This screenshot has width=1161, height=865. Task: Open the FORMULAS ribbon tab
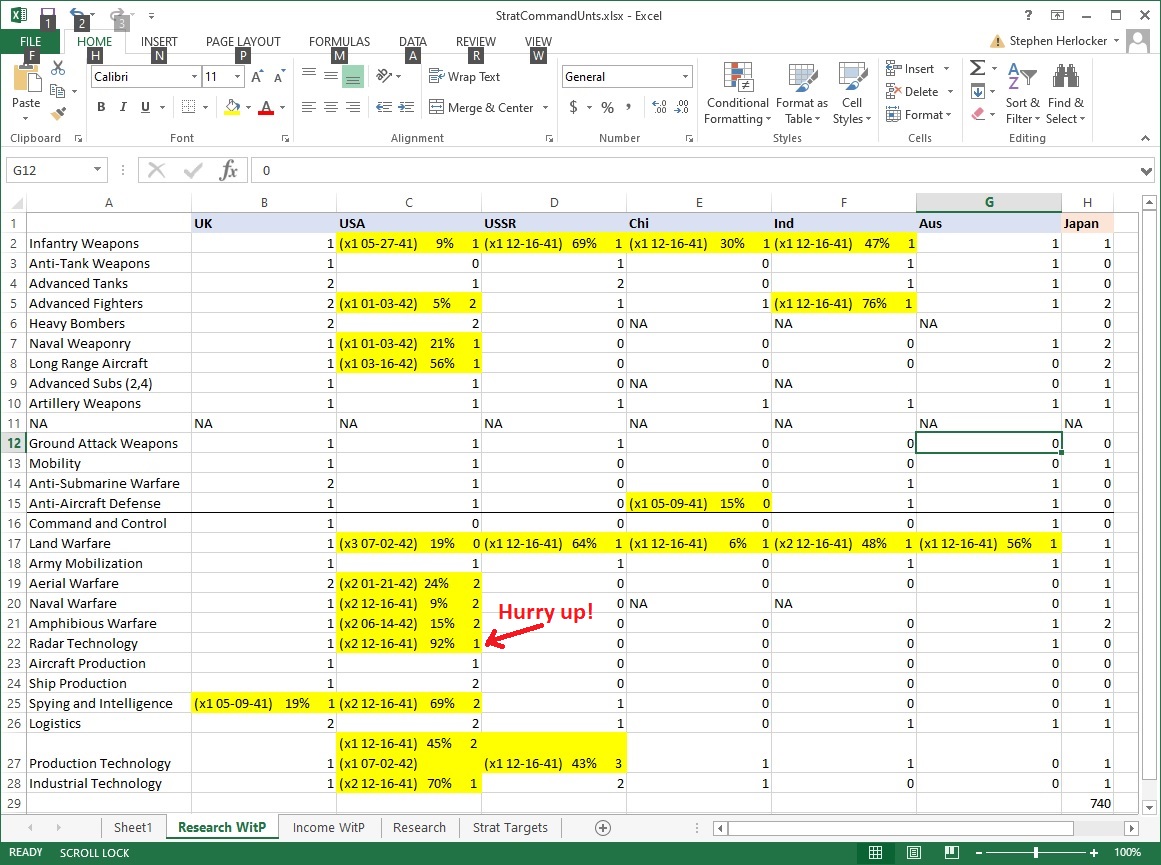pos(339,41)
